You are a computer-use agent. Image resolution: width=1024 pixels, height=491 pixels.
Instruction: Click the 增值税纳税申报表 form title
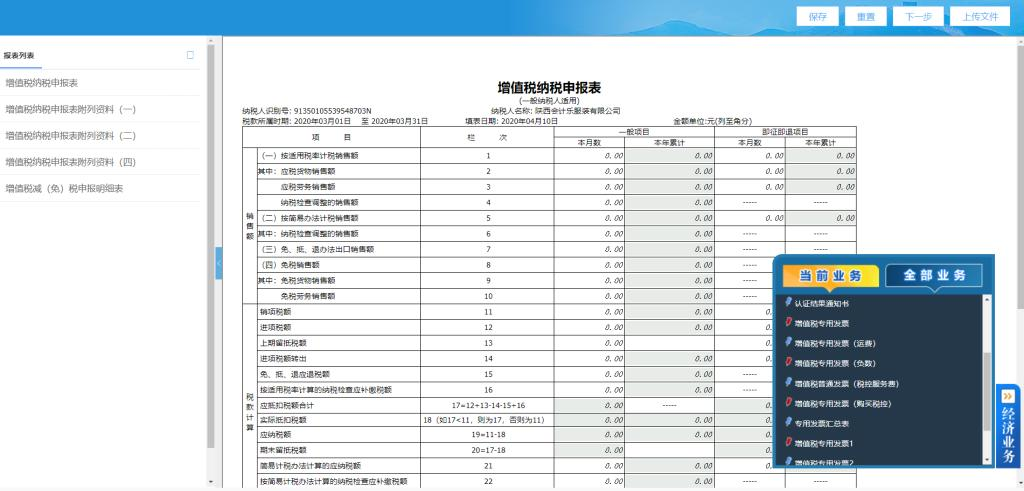[549, 88]
